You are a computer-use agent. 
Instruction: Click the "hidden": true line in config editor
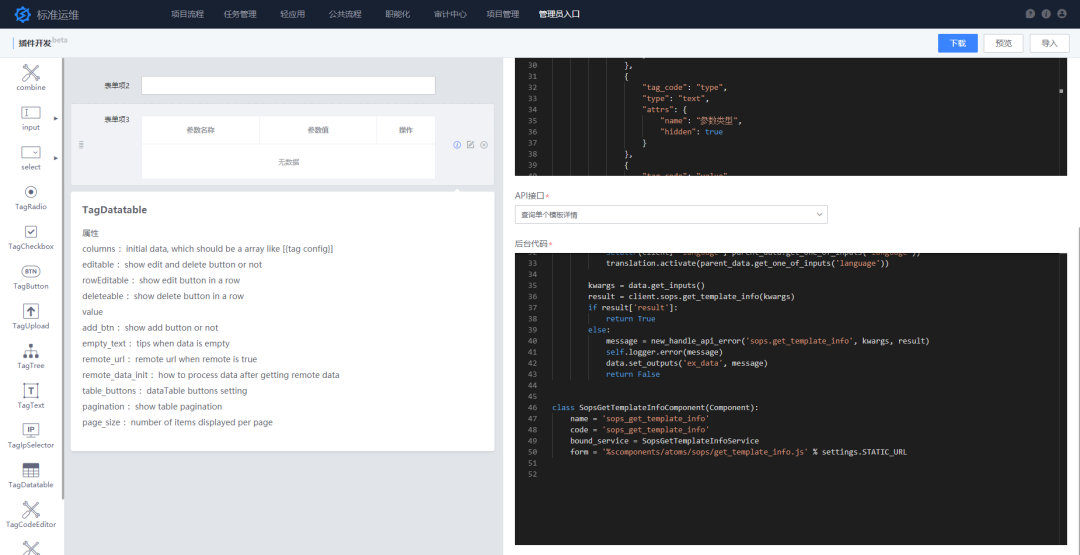pos(692,132)
